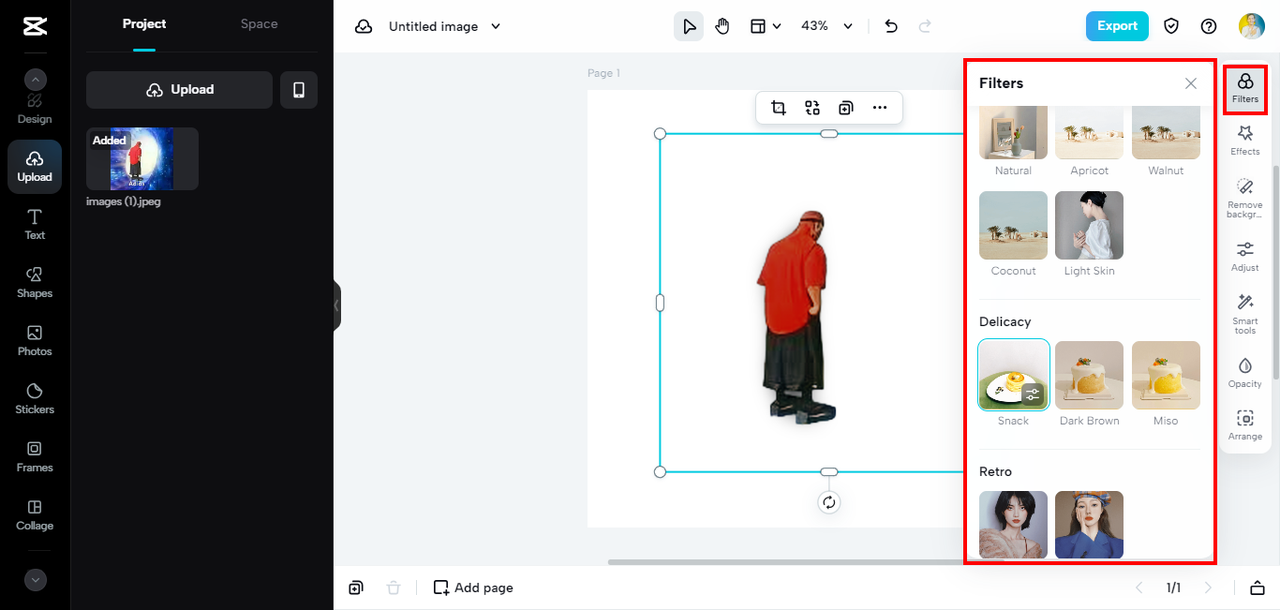
Task: Open the CapCut home logo
Action: pyautogui.click(x=34, y=27)
